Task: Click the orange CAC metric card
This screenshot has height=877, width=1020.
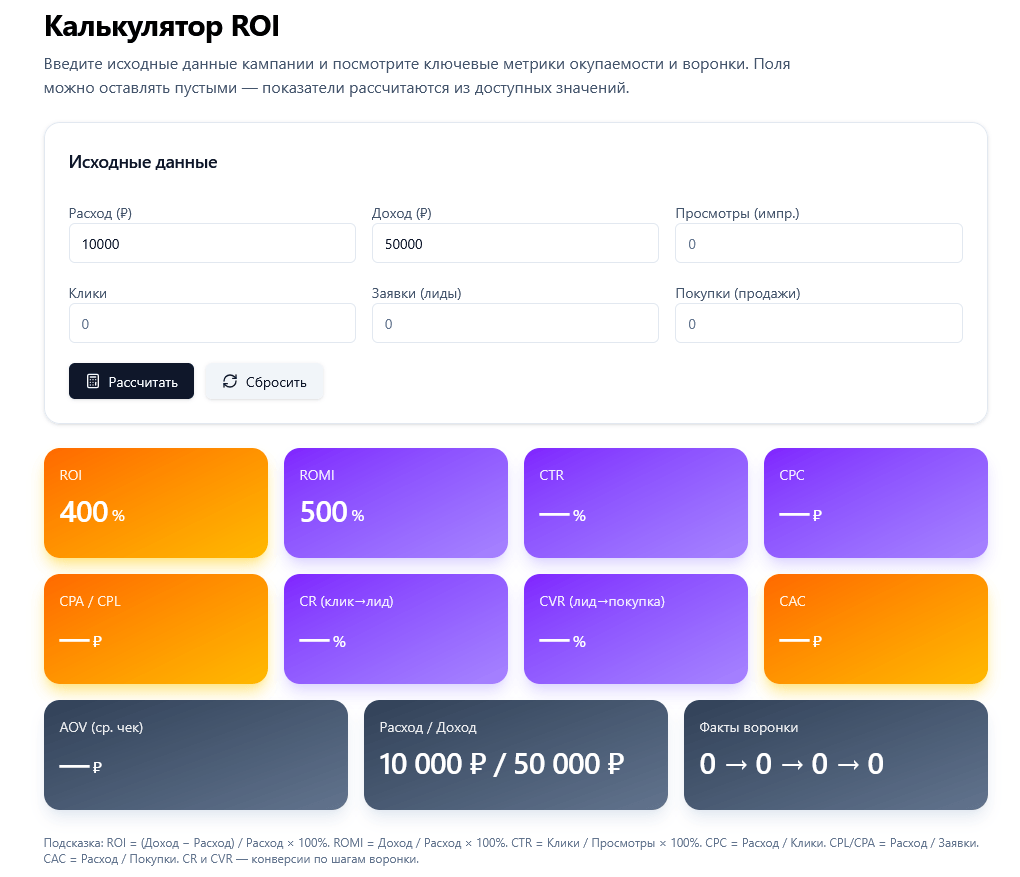Action: pyautogui.click(x=876, y=628)
